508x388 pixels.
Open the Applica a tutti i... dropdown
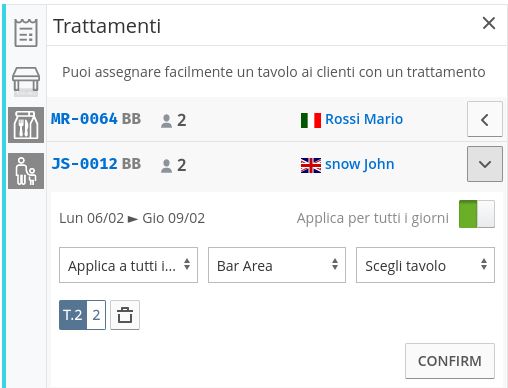[x=128, y=265]
